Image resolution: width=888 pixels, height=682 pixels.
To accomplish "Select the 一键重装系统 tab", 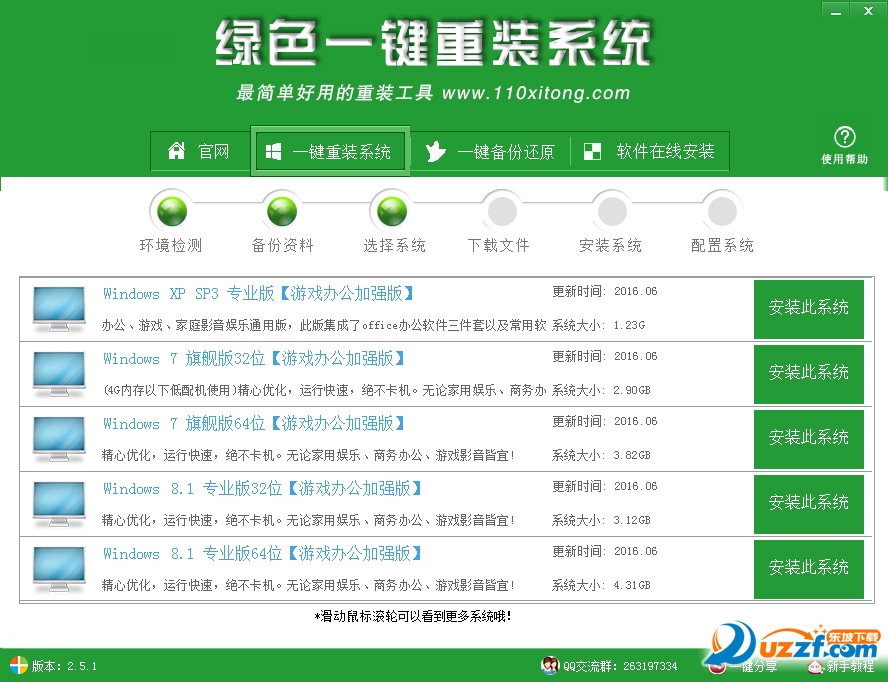I will tap(330, 151).
